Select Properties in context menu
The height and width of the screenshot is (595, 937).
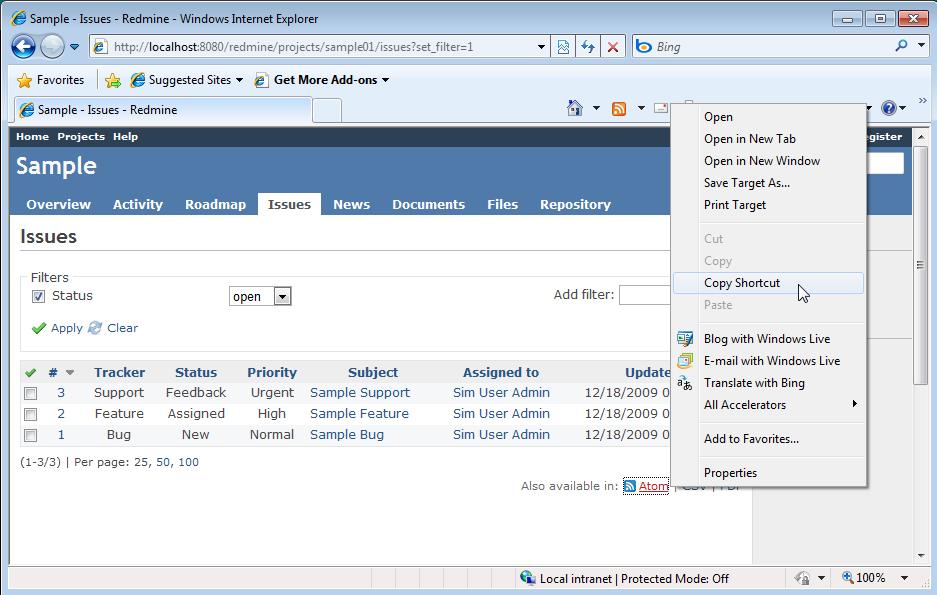coord(768,473)
